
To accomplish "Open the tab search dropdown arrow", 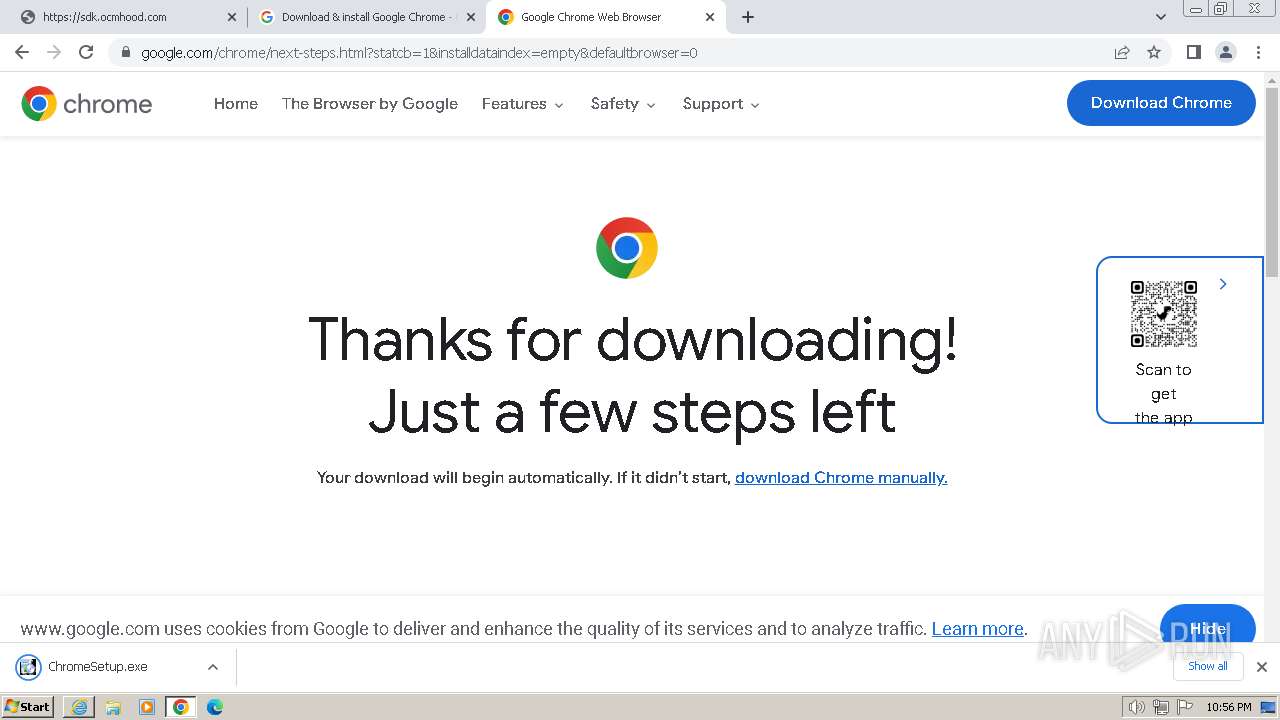I will (1161, 17).
